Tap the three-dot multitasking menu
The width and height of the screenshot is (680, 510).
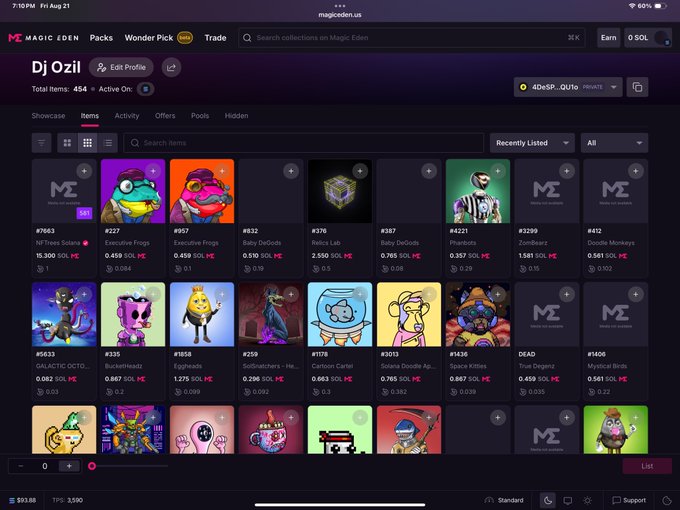click(340, 6)
